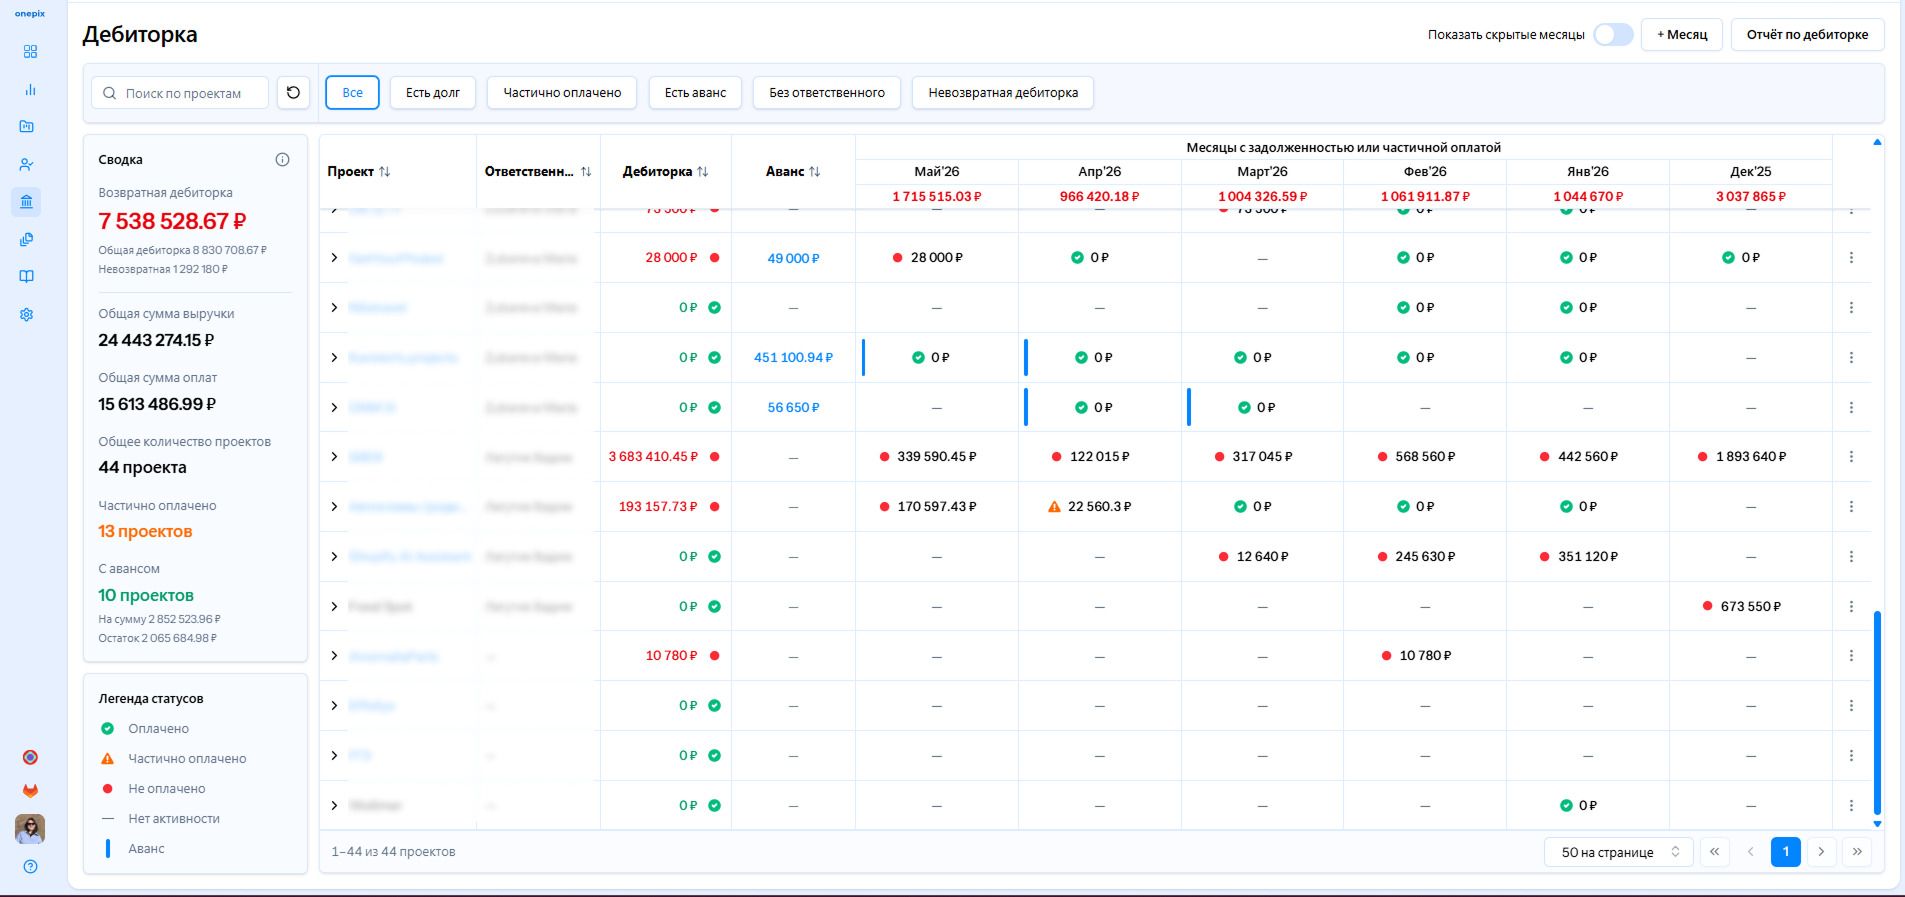Viewport: 1905px width, 897px height.
Task: Select the Есть долг filter tab
Action: pos(433,93)
